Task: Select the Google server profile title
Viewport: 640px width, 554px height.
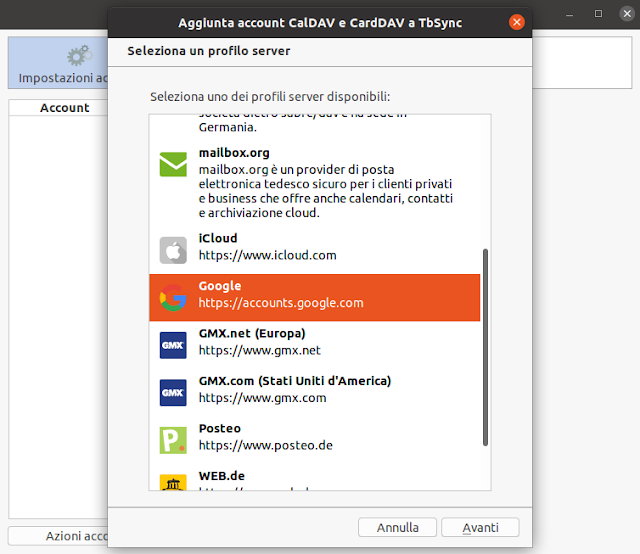Action: click(220, 286)
